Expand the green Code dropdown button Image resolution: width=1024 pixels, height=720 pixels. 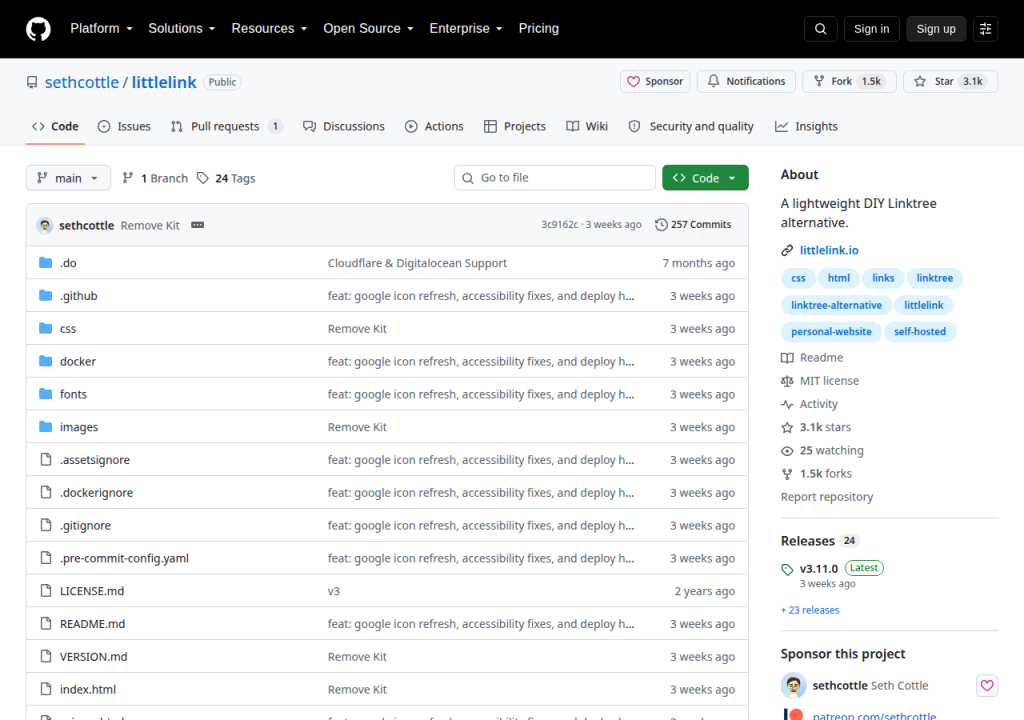point(705,178)
